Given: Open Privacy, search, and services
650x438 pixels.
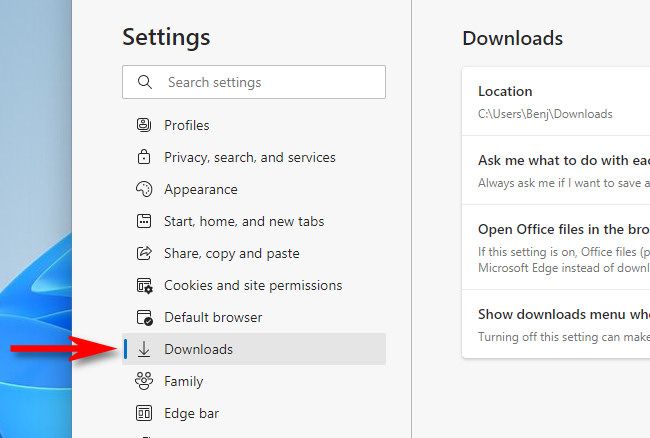Looking at the screenshot, I should (254, 157).
